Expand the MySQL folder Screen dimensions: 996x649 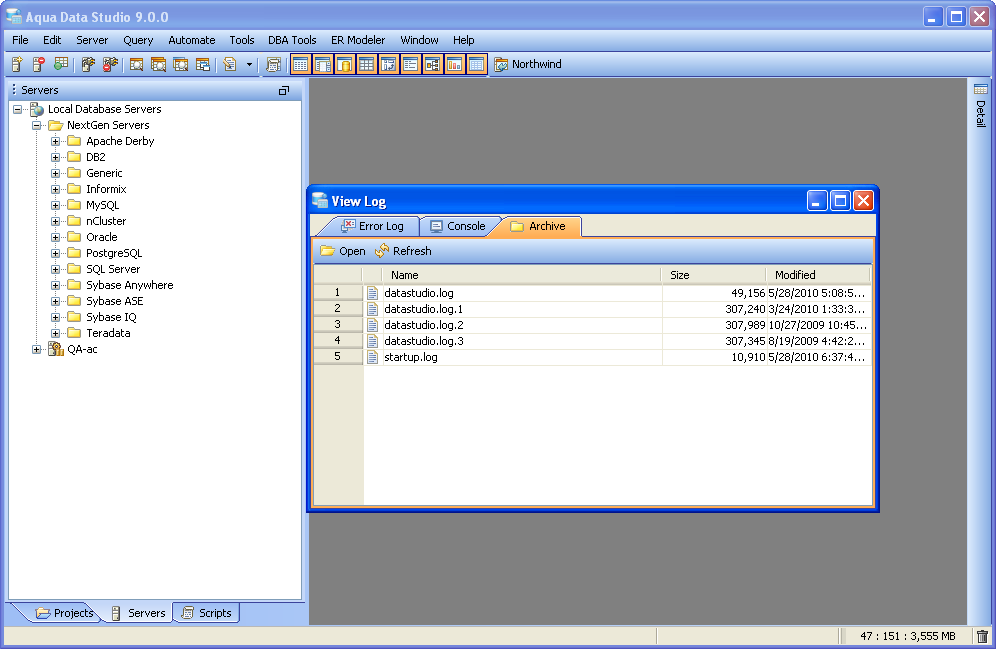tap(56, 205)
